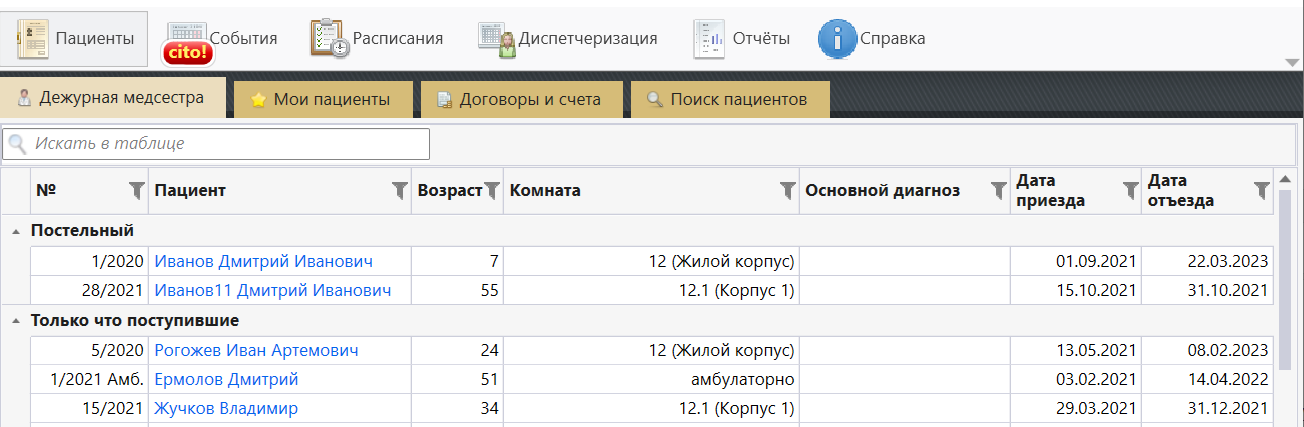This screenshot has width=1304, height=427.
Task: Open patient Рогожев Иван Артемович
Action: [x=256, y=351]
